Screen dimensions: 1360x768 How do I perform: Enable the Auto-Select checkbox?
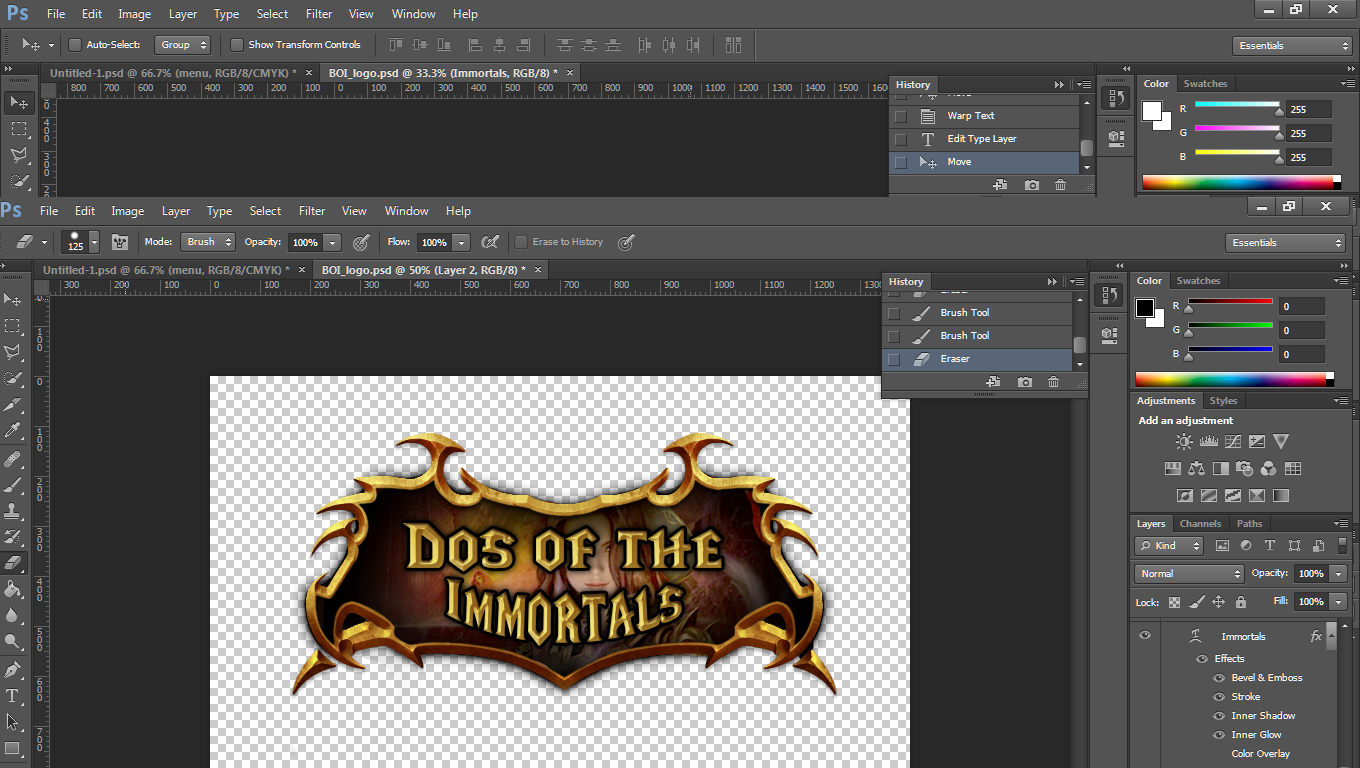click(75, 45)
